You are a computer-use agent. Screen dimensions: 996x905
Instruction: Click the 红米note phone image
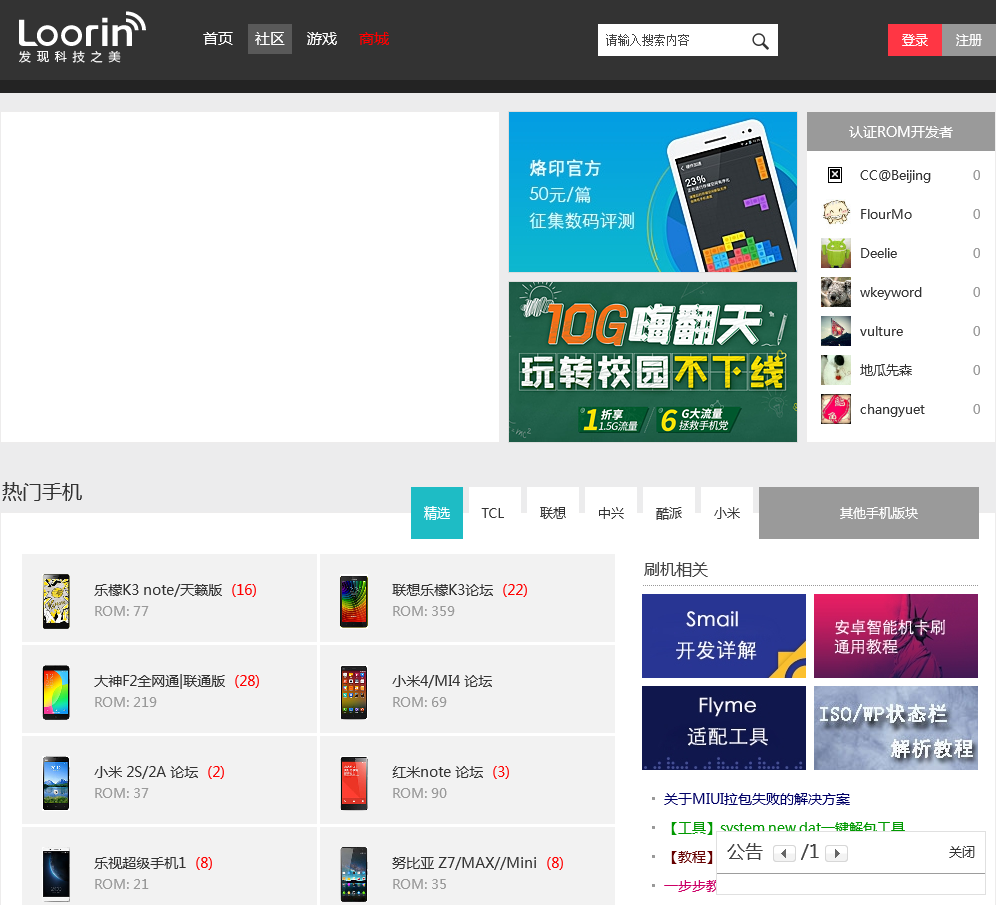354,783
